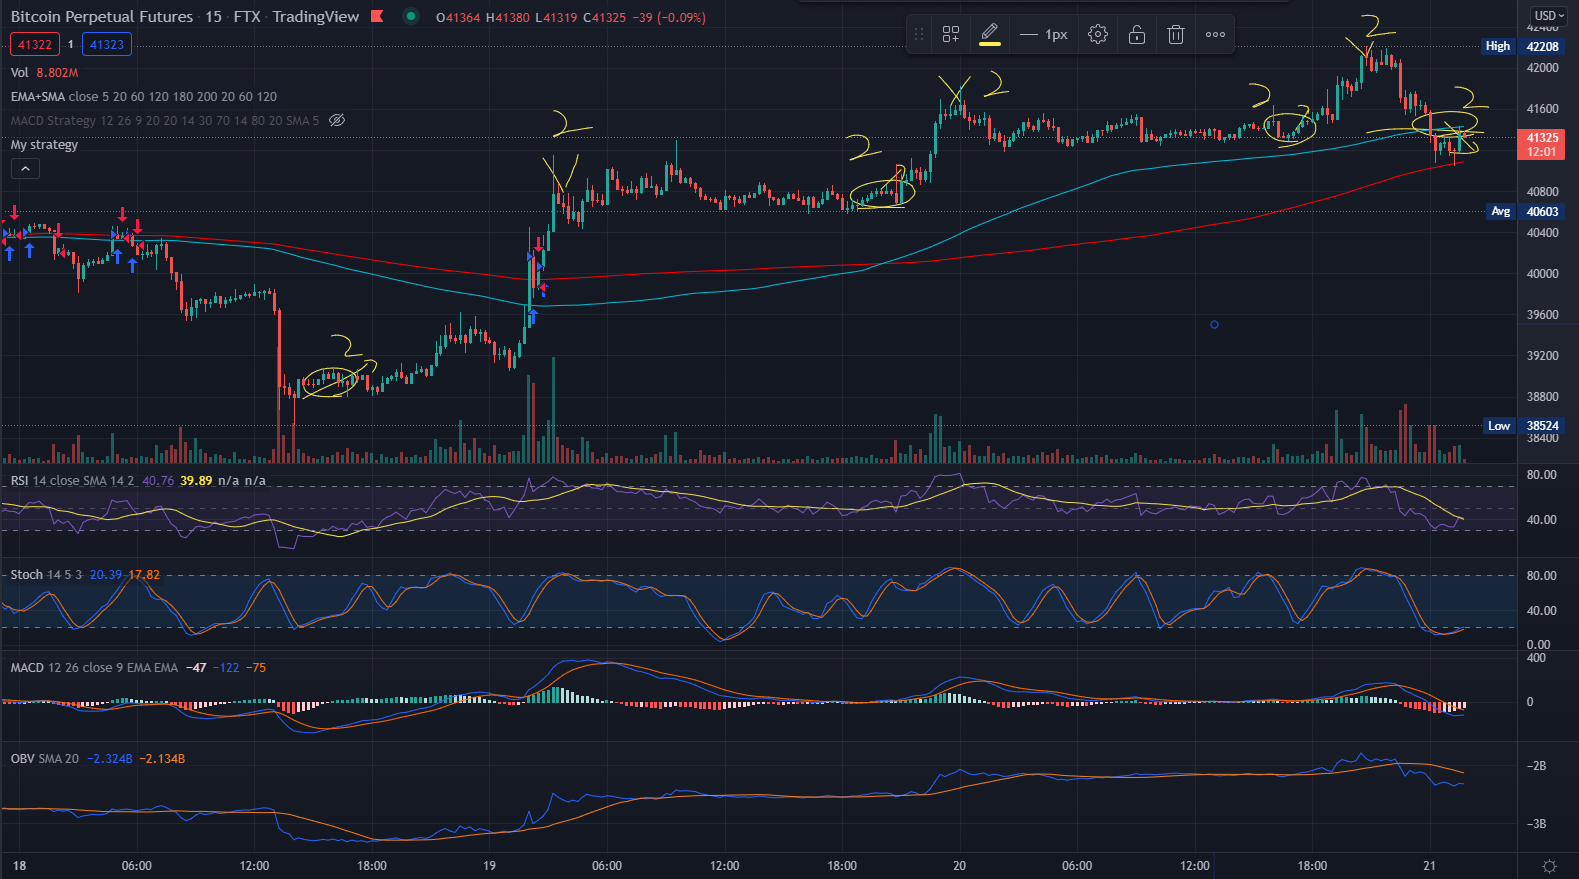Click the date 21 on the time axis
Screen dimensions: 1579x879
[1430, 866]
